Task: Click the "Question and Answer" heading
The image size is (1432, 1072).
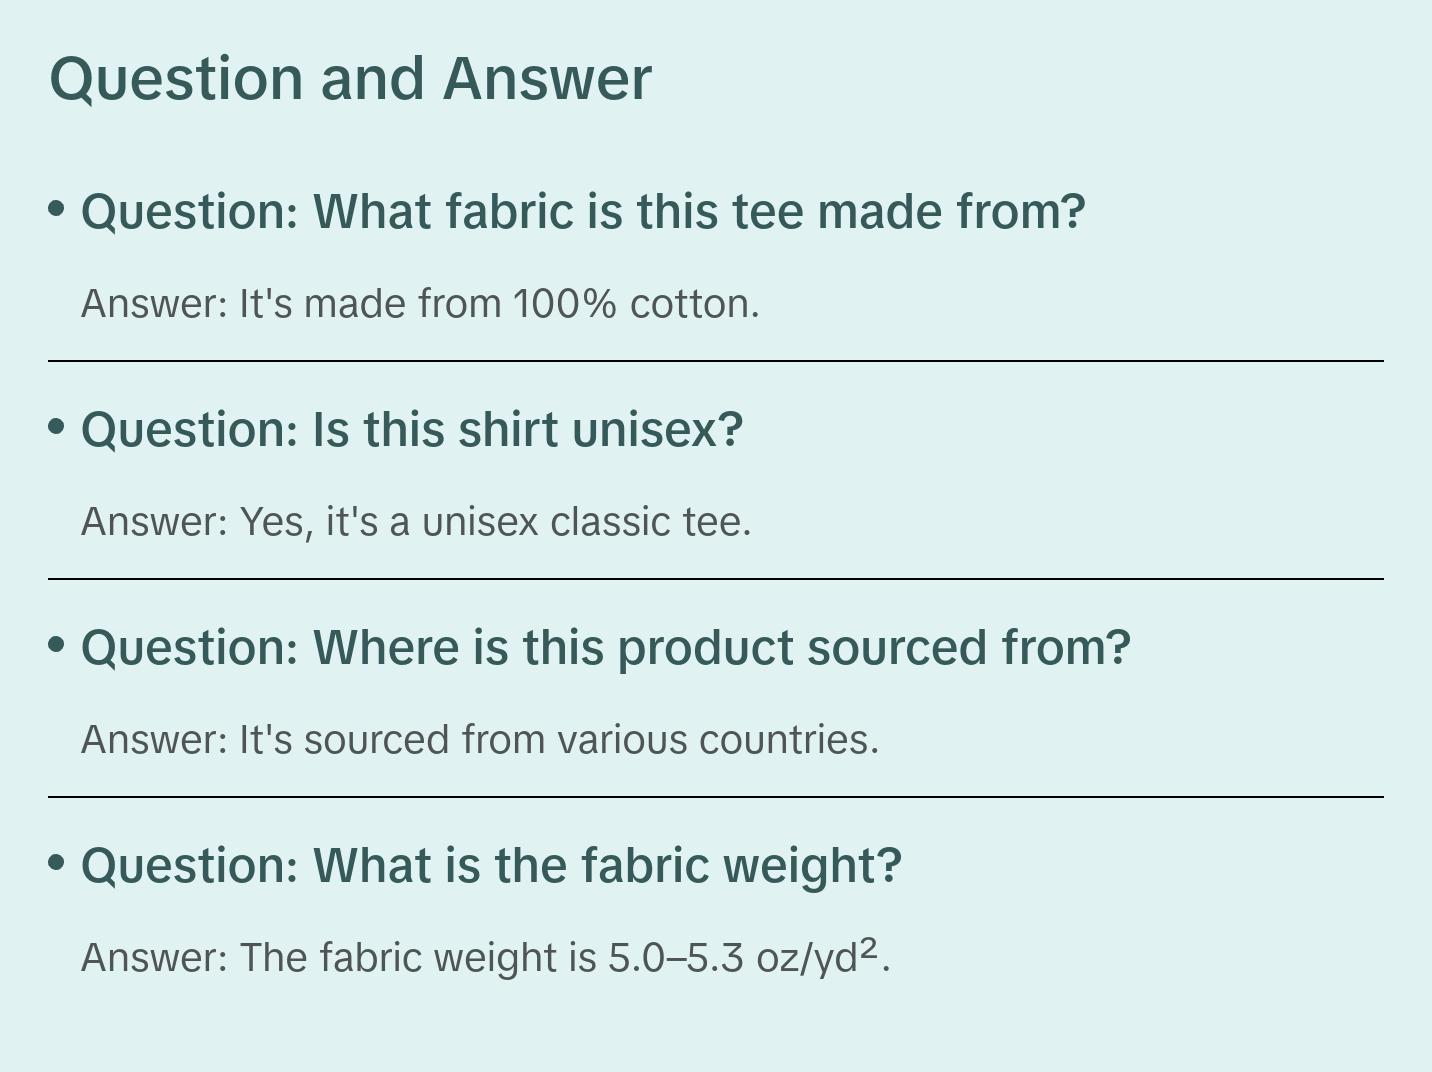Action: click(350, 79)
